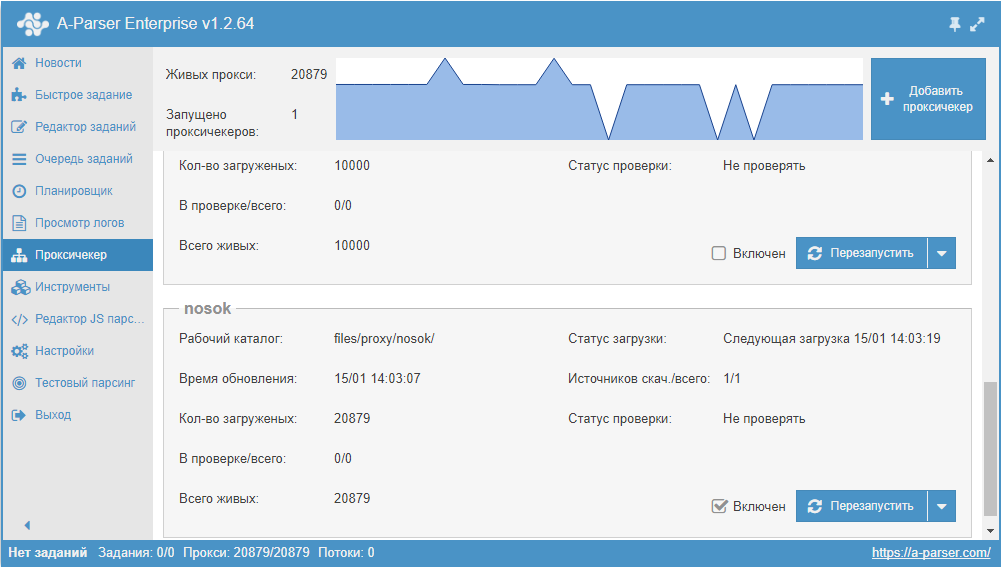
Task: Click the network icon beside Проксичекер
Action: coord(19,255)
